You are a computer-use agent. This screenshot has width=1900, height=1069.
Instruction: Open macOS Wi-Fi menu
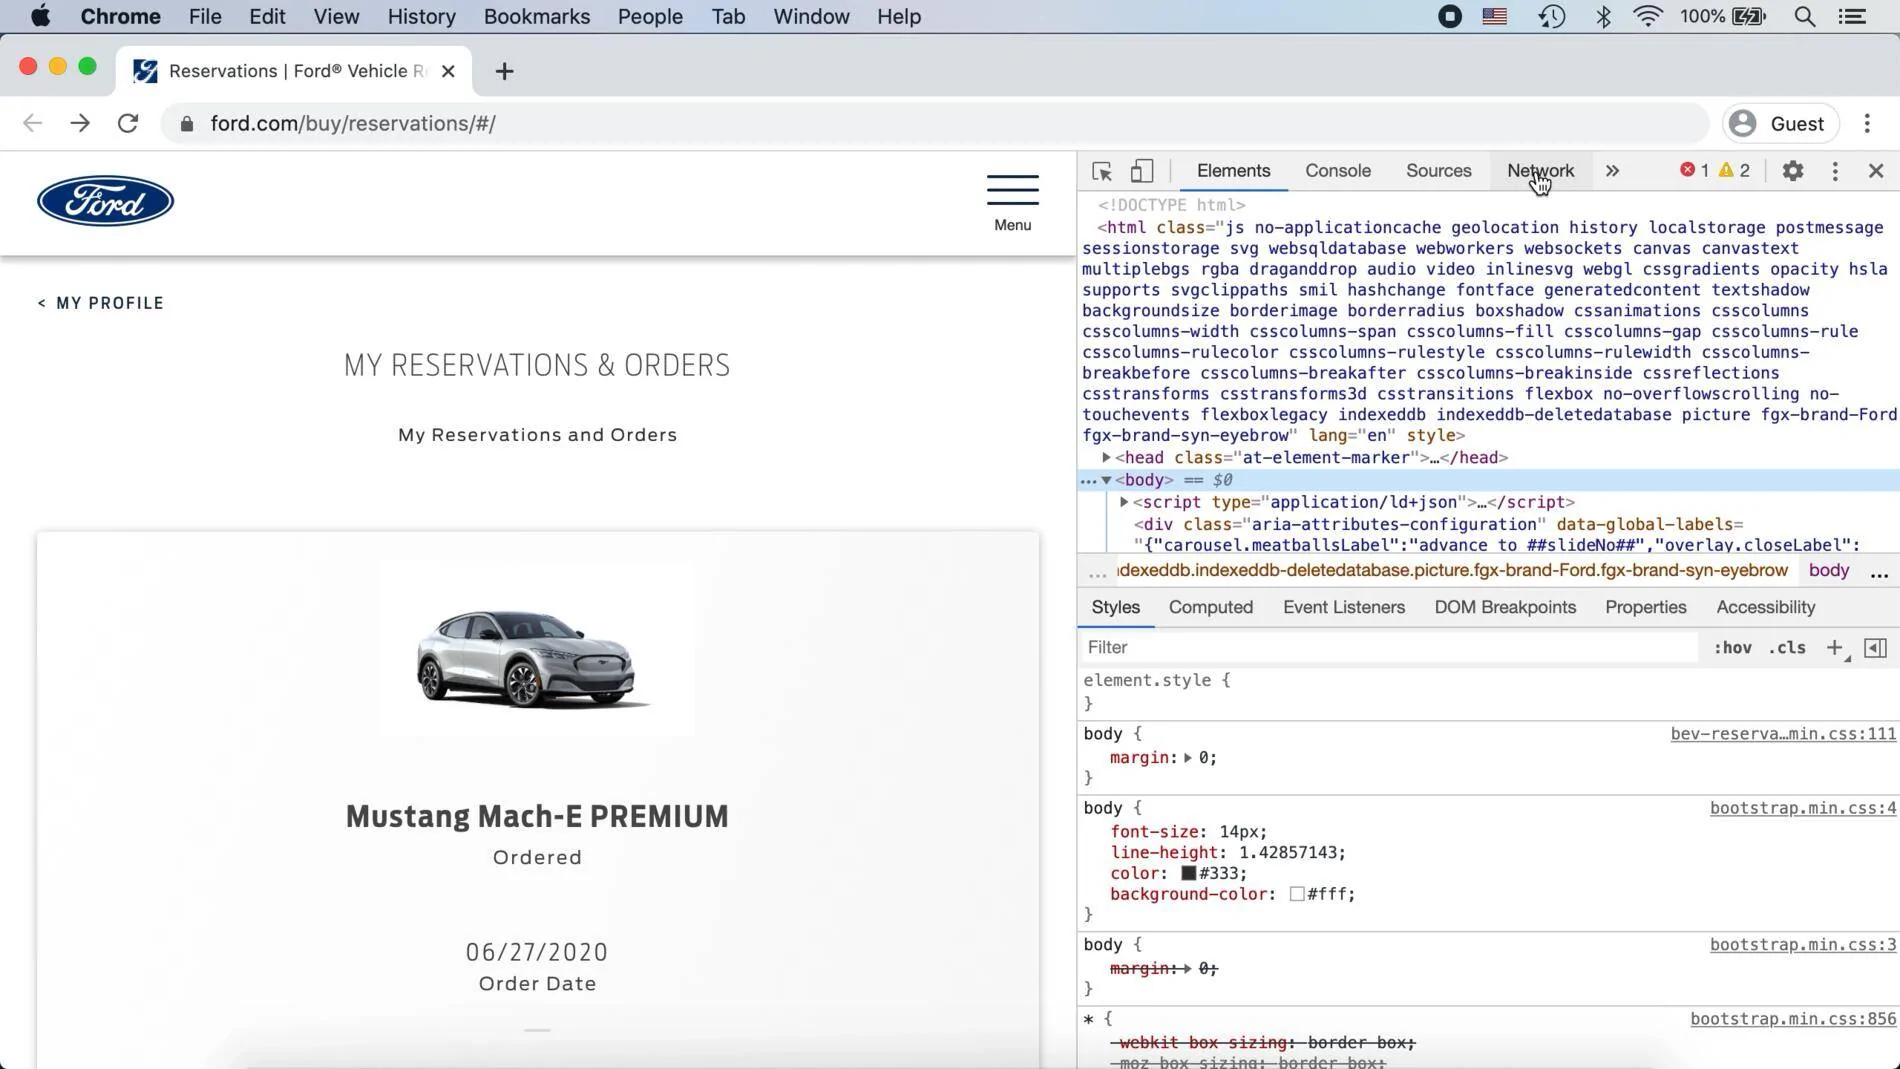(x=1647, y=16)
